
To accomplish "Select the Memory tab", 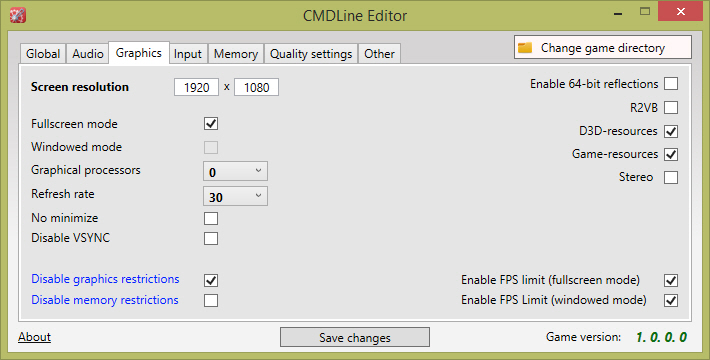I will 236,54.
